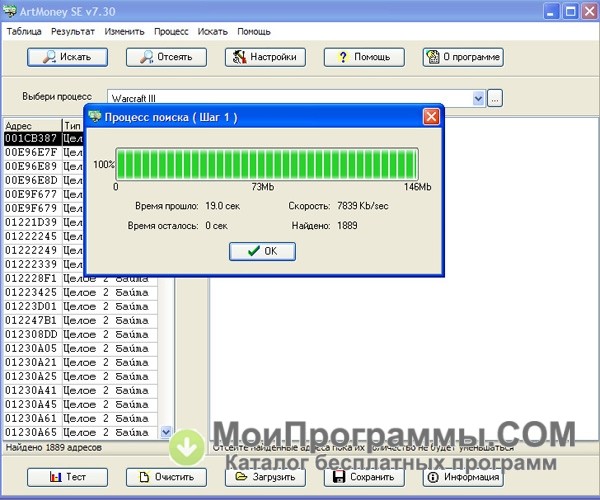Open the Искать menu in menu bar
This screenshot has width=600, height=500.
point(213,32)
